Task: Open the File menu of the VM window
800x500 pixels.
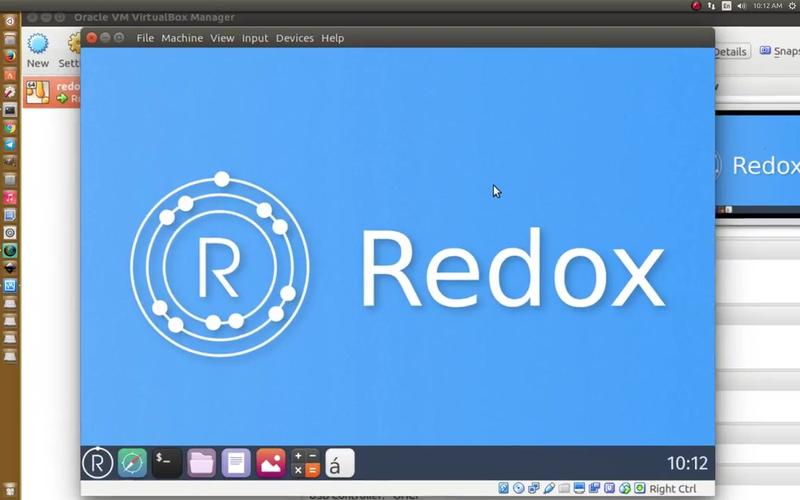Action: point(145,38)
